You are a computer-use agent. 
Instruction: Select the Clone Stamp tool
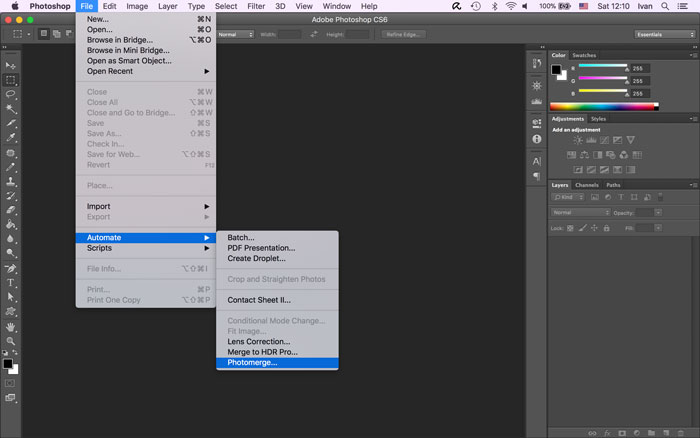click(x=10, y=182)
